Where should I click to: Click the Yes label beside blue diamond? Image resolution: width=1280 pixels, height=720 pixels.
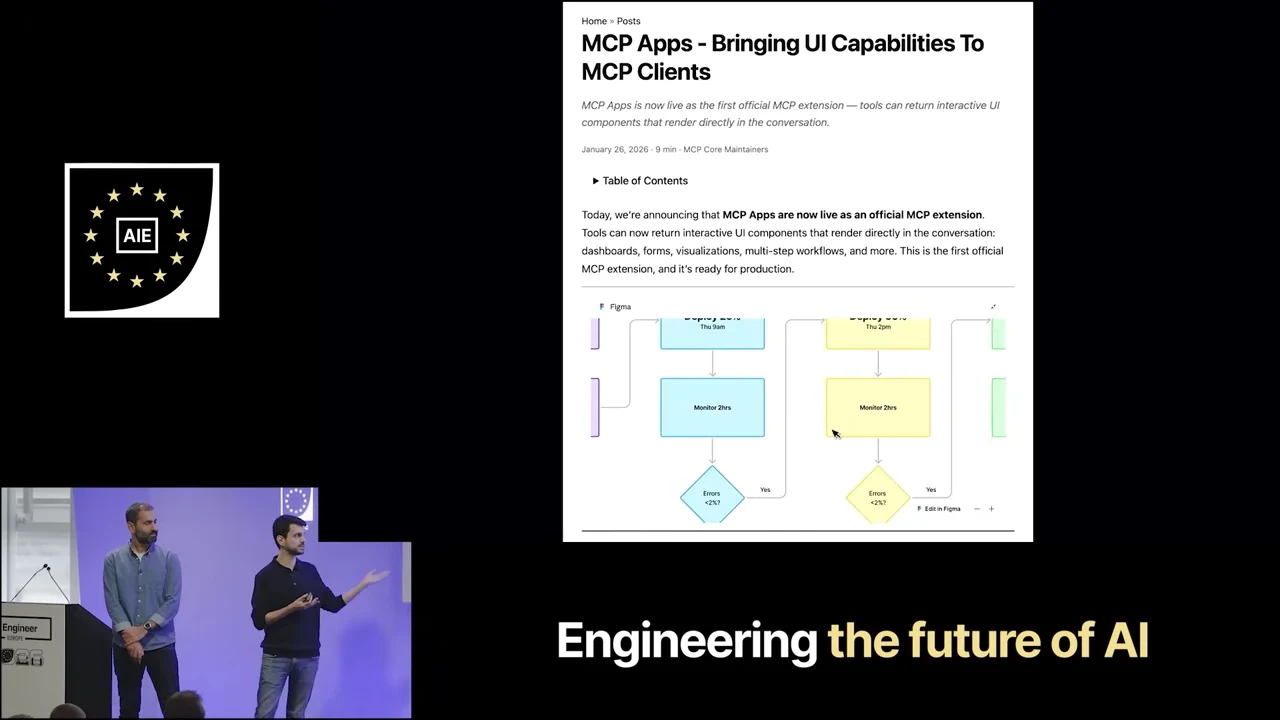[x=765, y=490]
